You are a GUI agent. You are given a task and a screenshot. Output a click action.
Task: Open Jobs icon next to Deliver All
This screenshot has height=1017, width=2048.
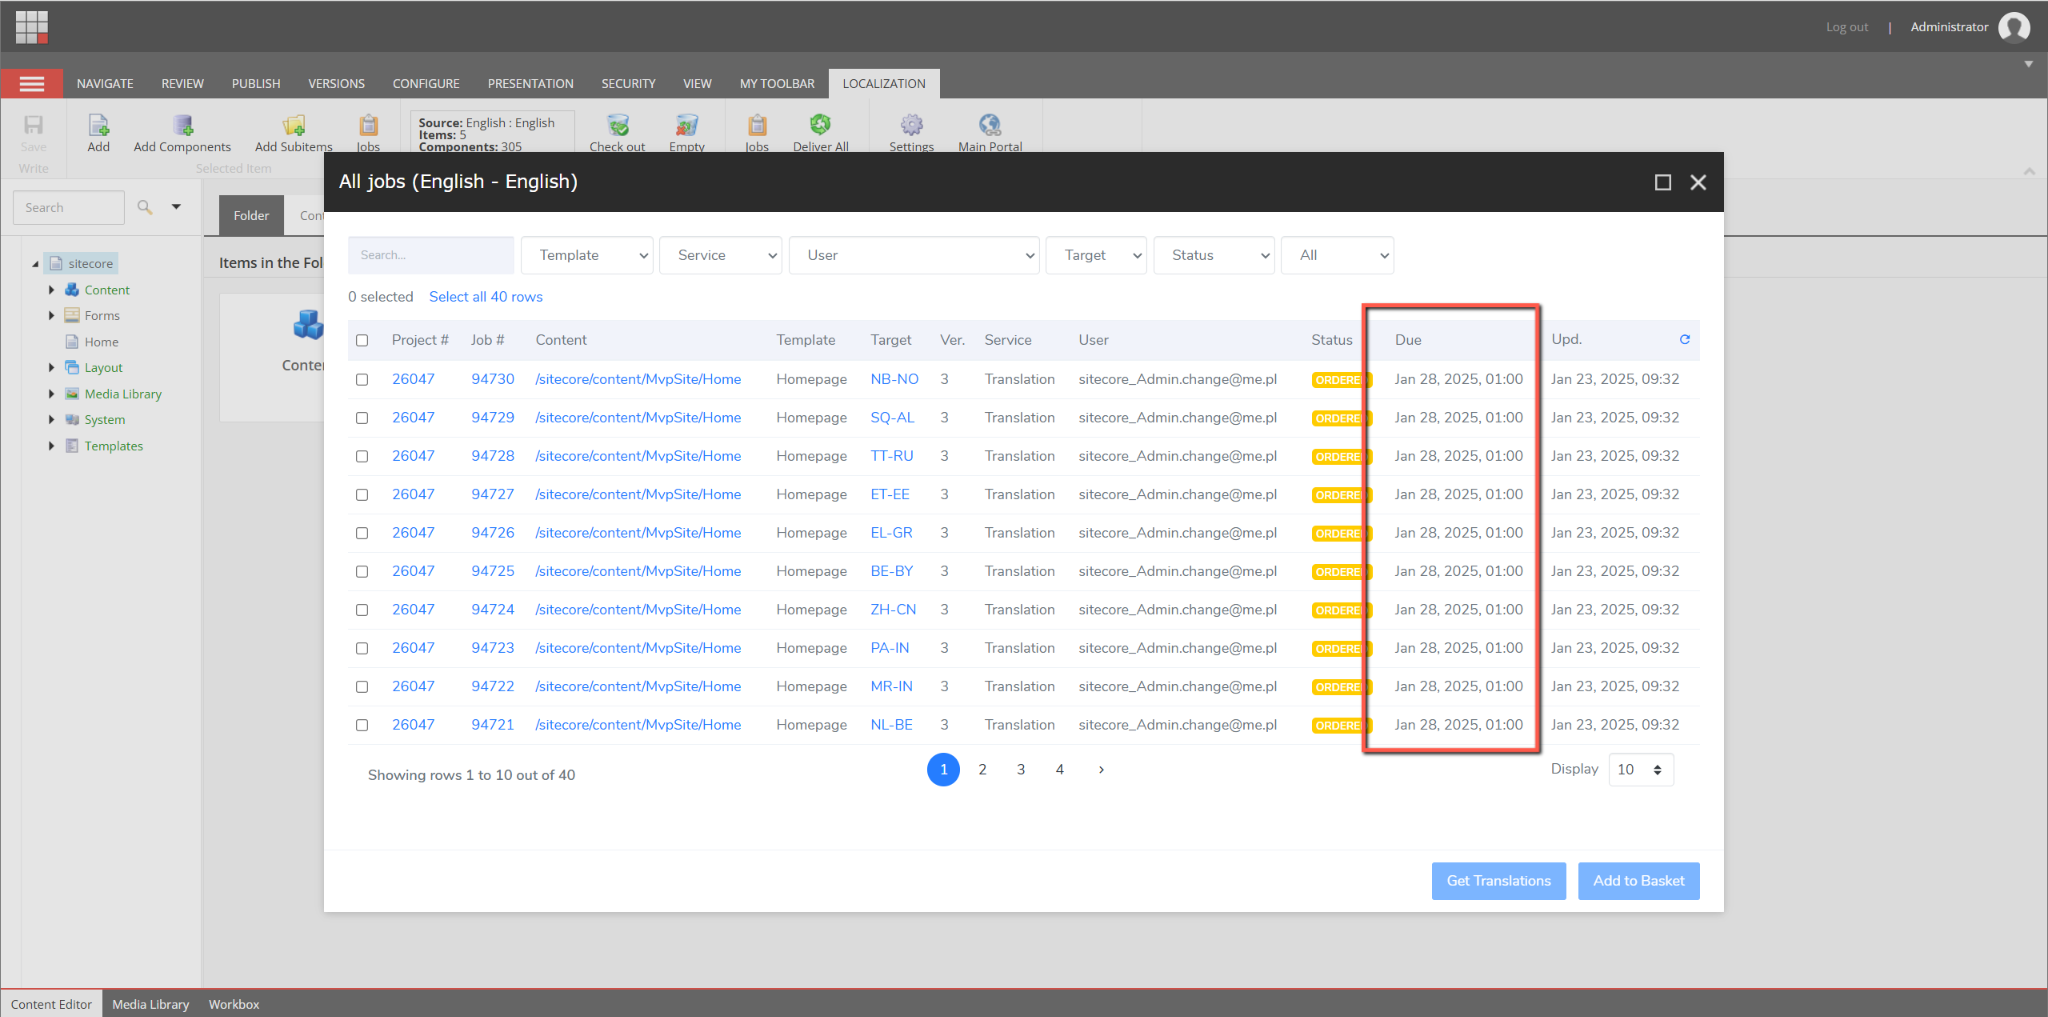pyautogui.click(x=757, y=125)
